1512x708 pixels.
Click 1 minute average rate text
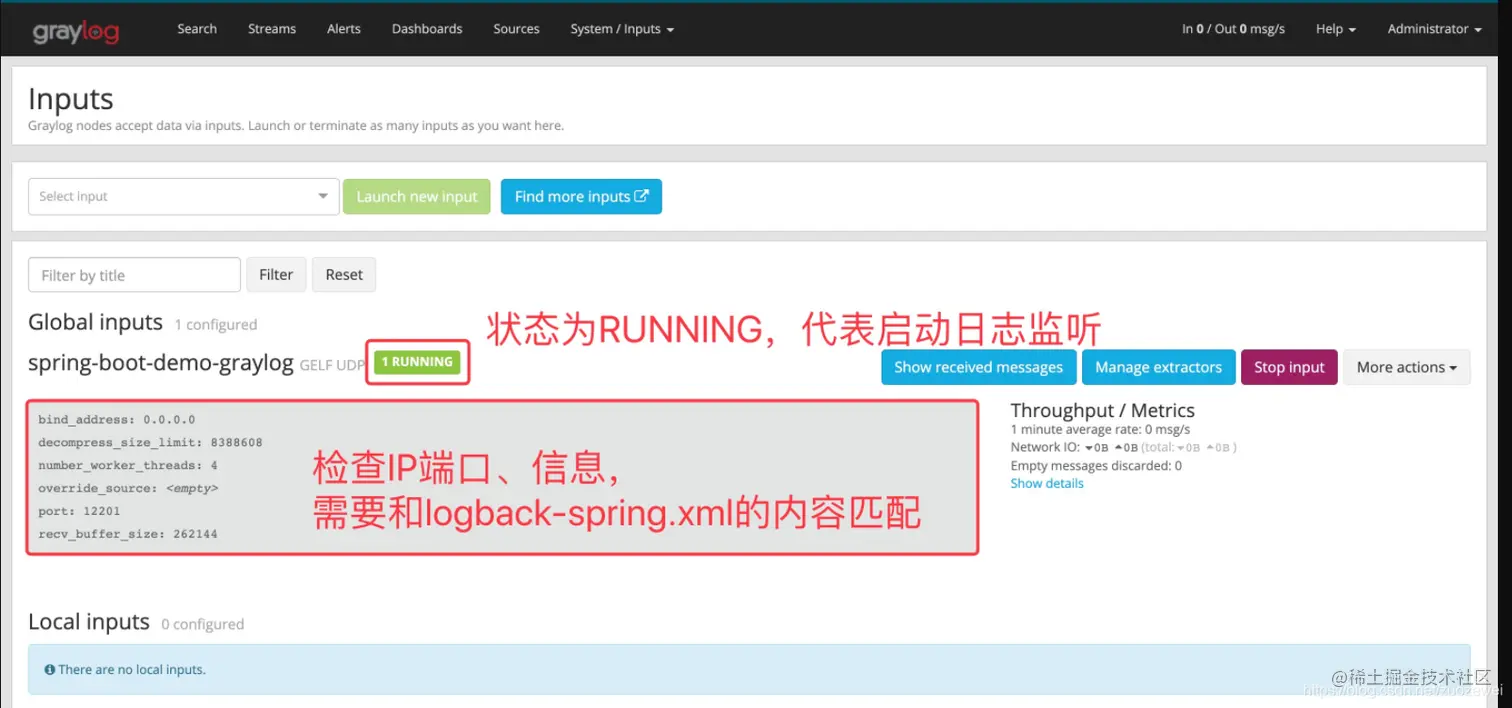tap(1100, 429)
